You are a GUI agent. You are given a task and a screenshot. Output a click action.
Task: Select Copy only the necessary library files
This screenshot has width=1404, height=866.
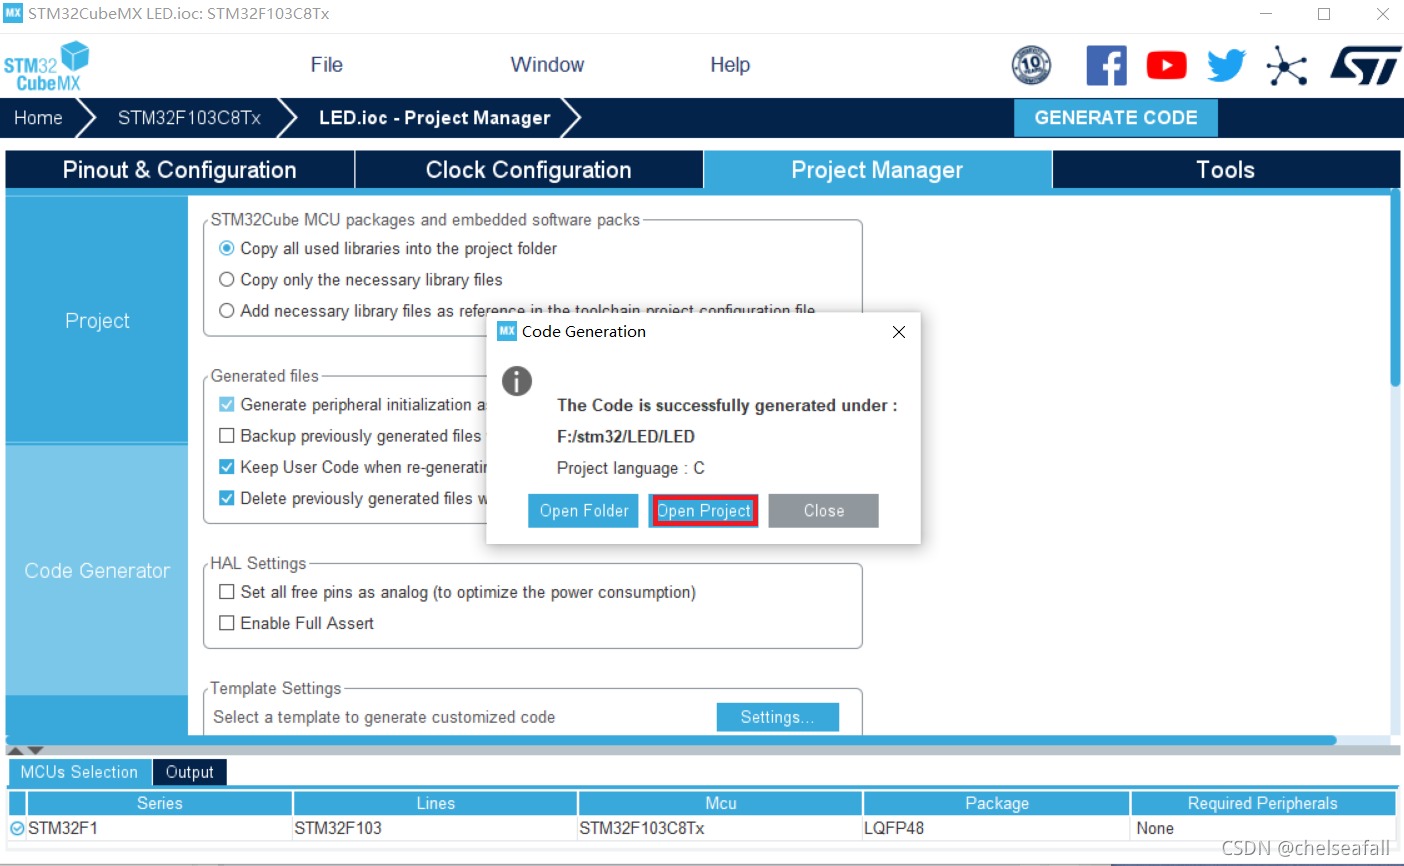tap(227, 279)
